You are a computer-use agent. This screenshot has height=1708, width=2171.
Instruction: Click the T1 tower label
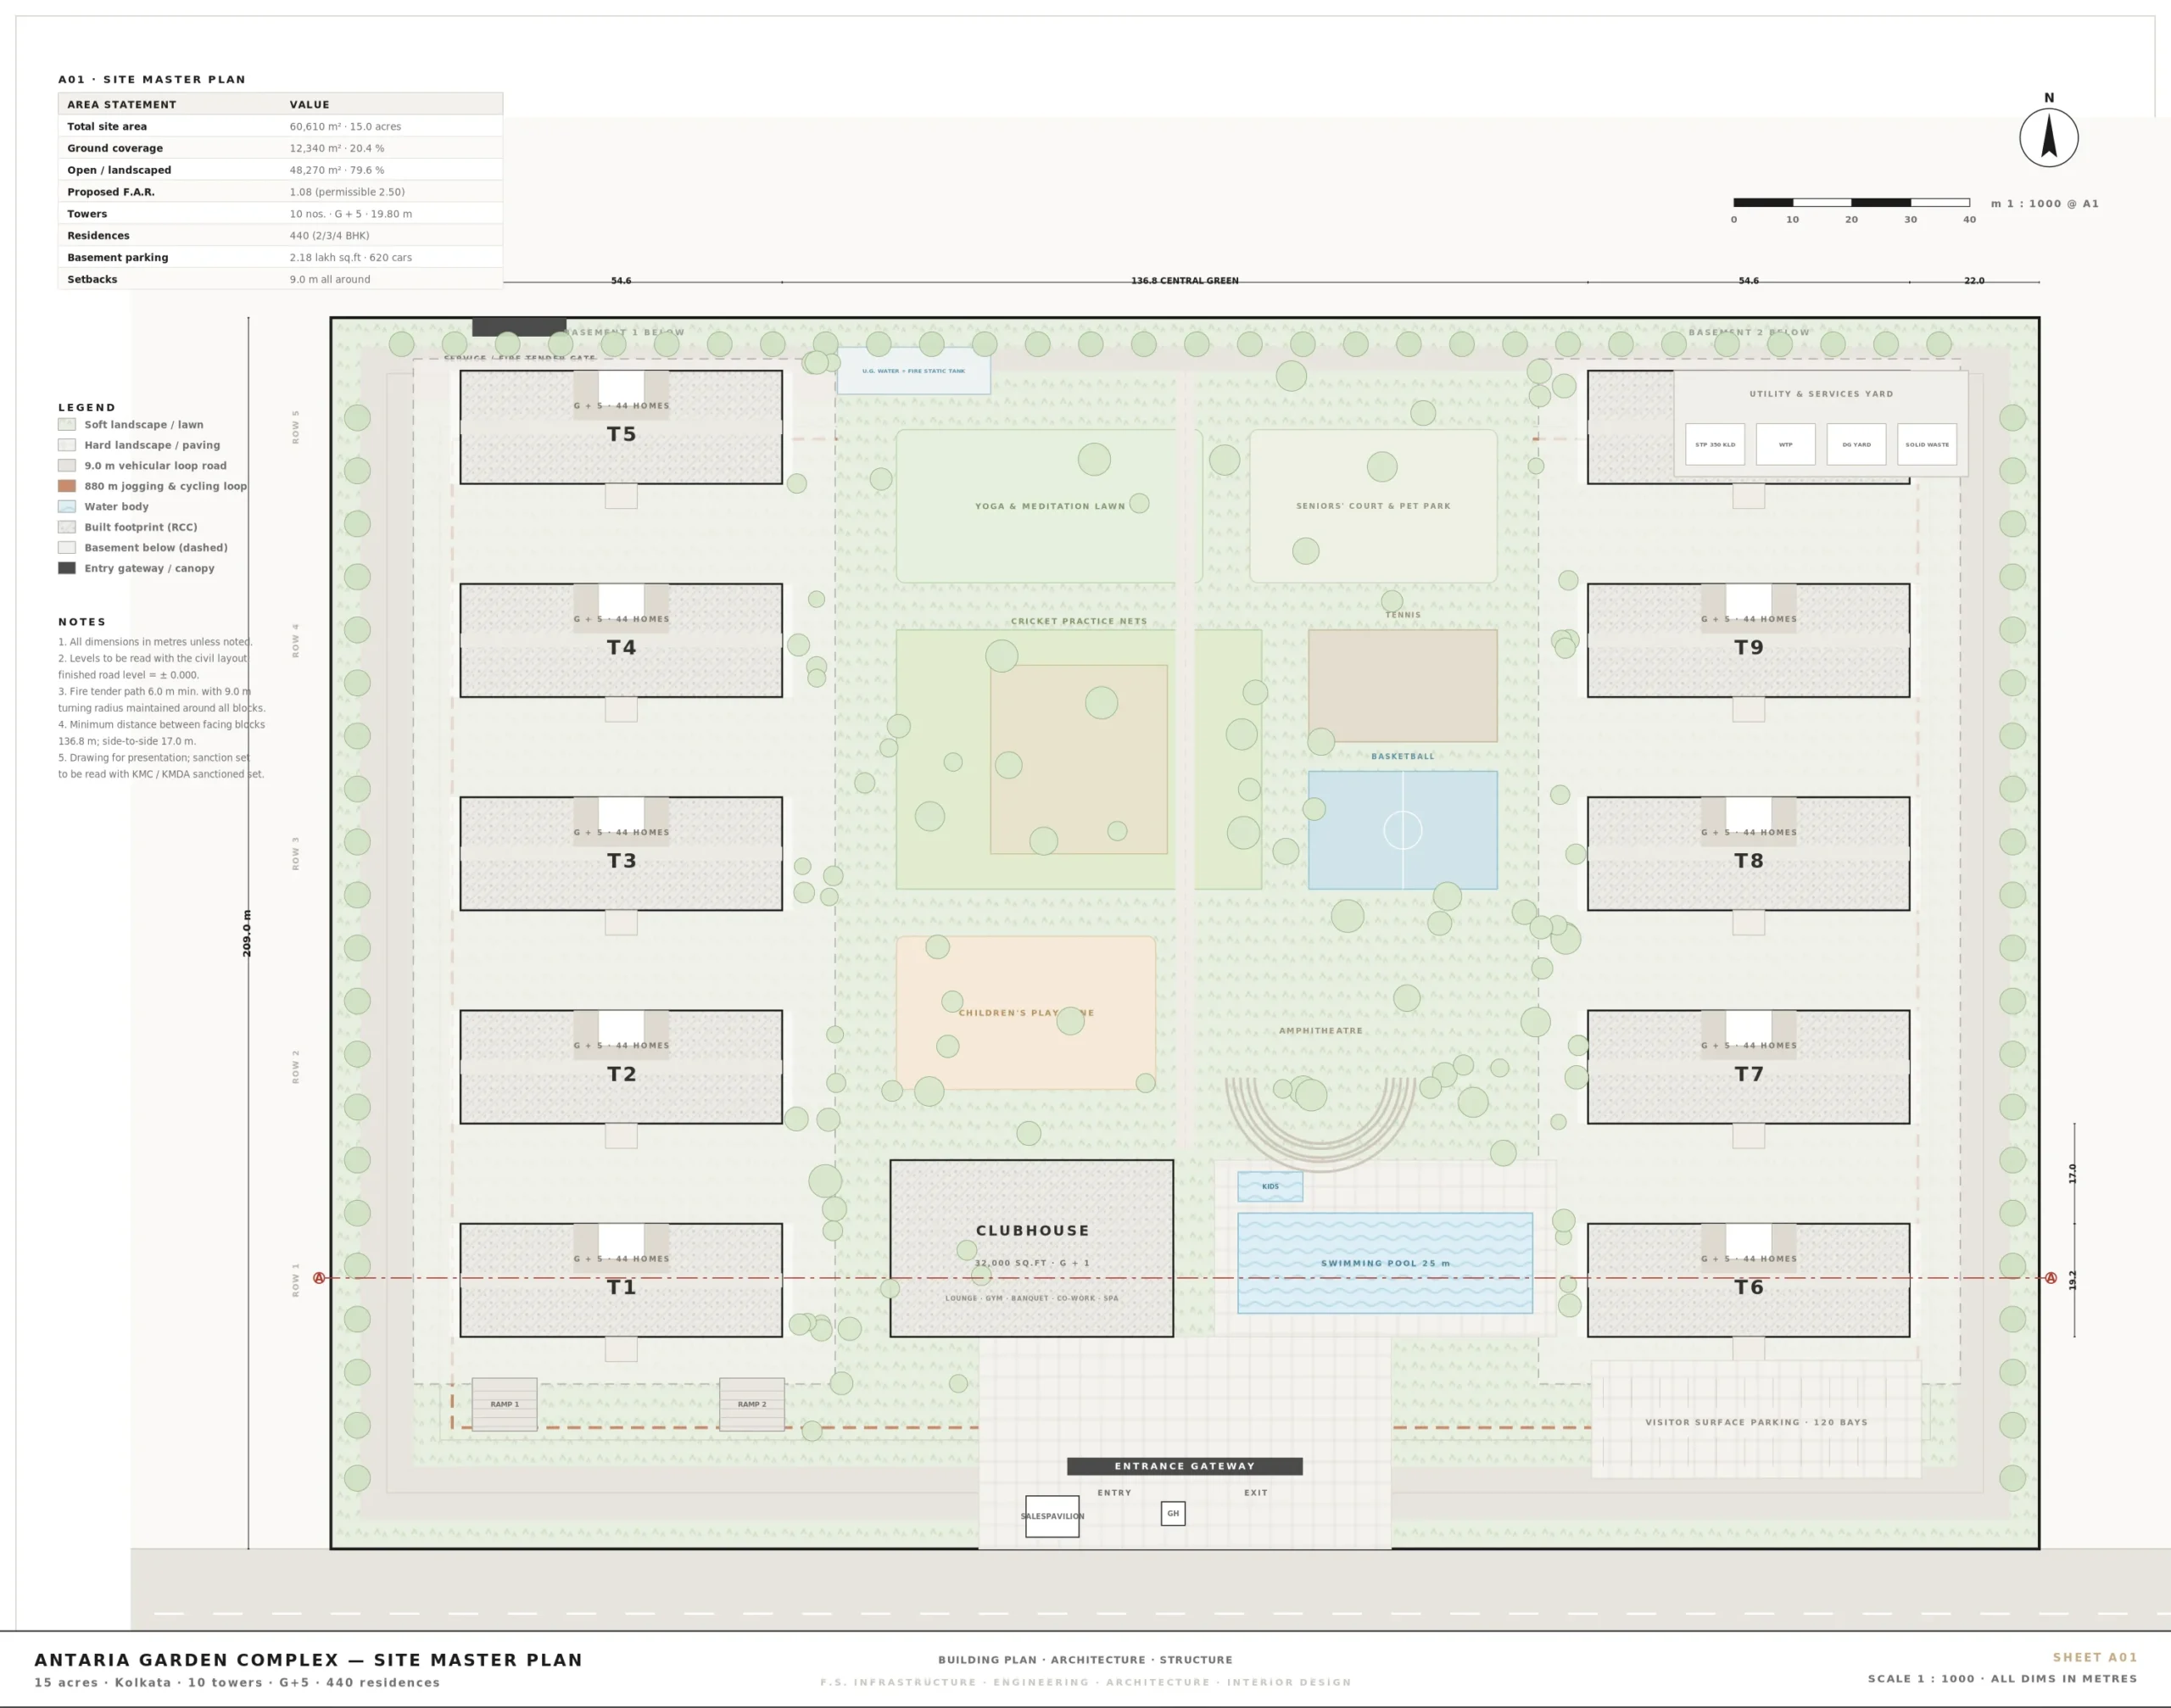pos(621,1287)
